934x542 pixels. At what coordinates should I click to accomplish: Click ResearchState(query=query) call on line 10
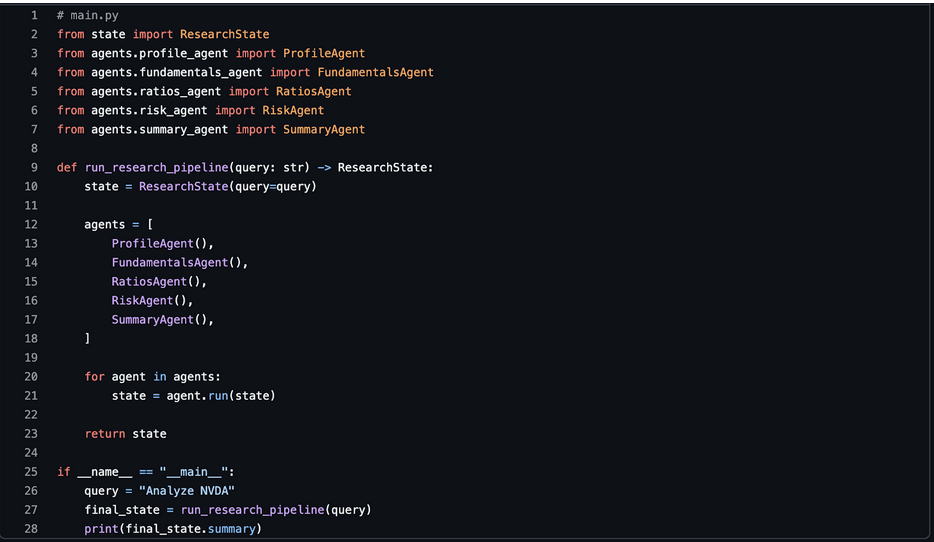coord(227,187)
